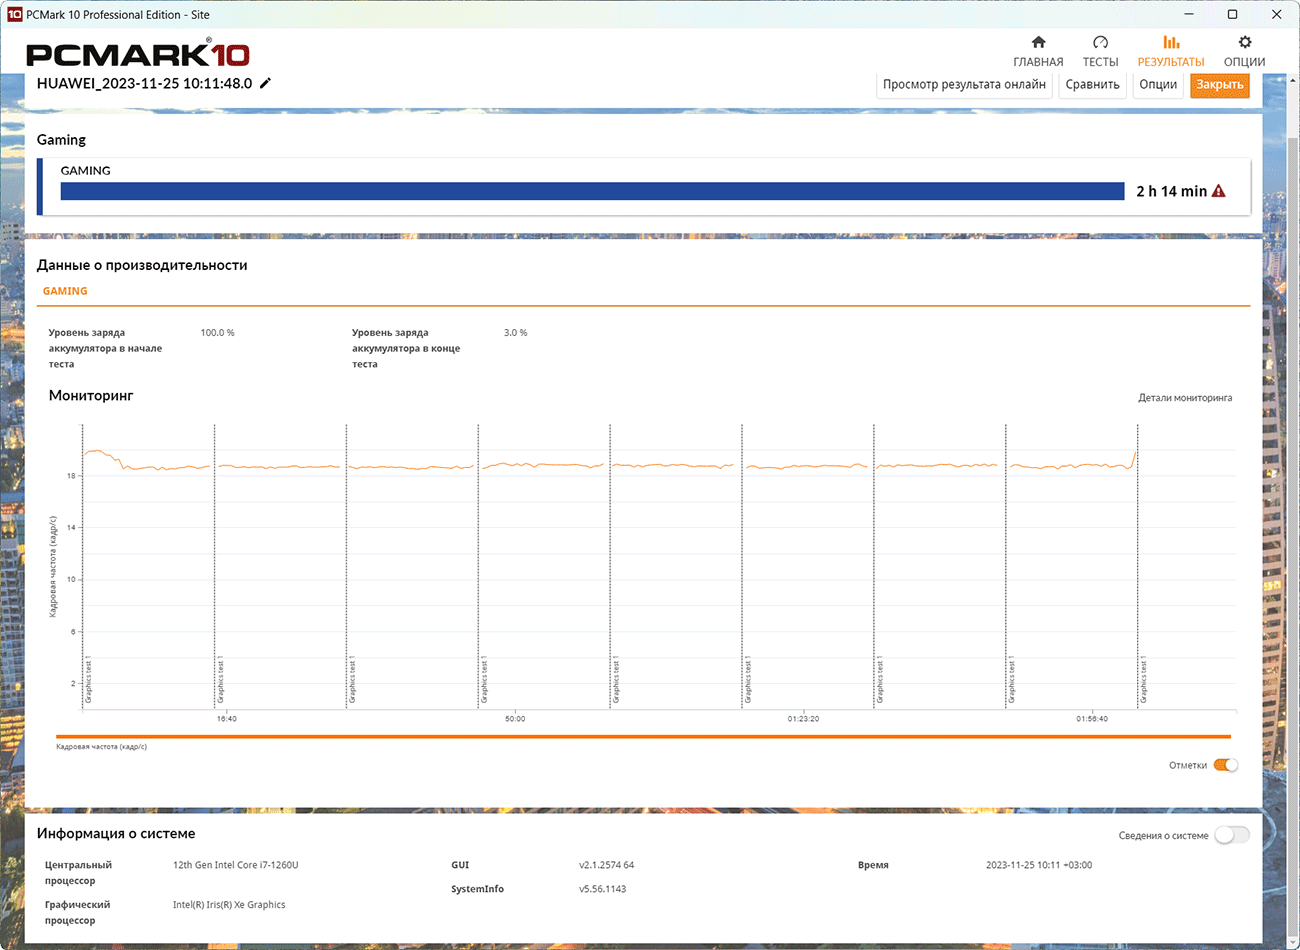Maximize the PCMark 10 window
This screenshot has height=950, width=1300.
click(x=1232, y=14)
